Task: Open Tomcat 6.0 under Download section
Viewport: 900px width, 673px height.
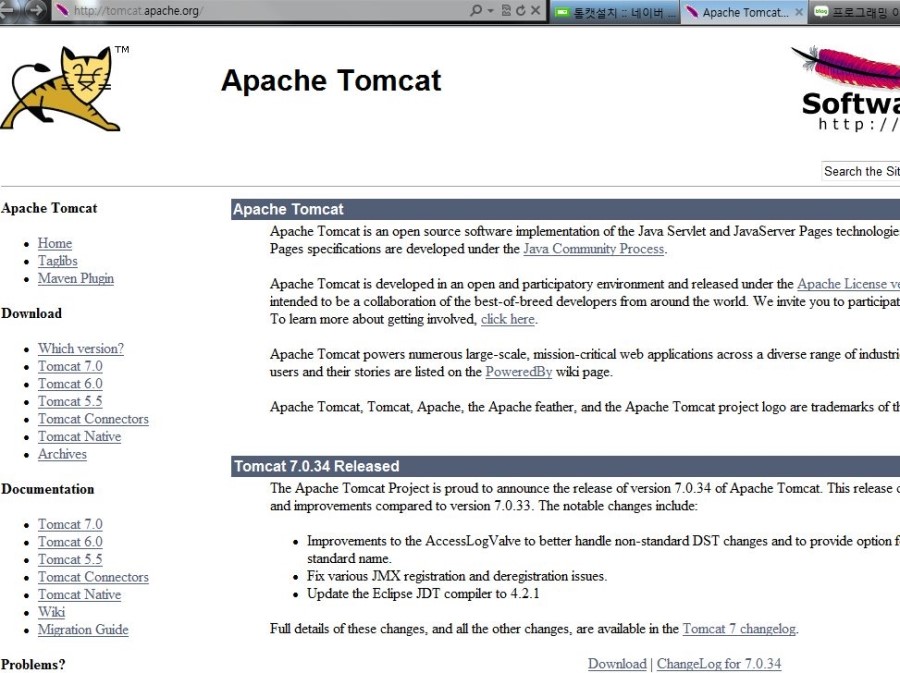Action: (x=70, y=384)
